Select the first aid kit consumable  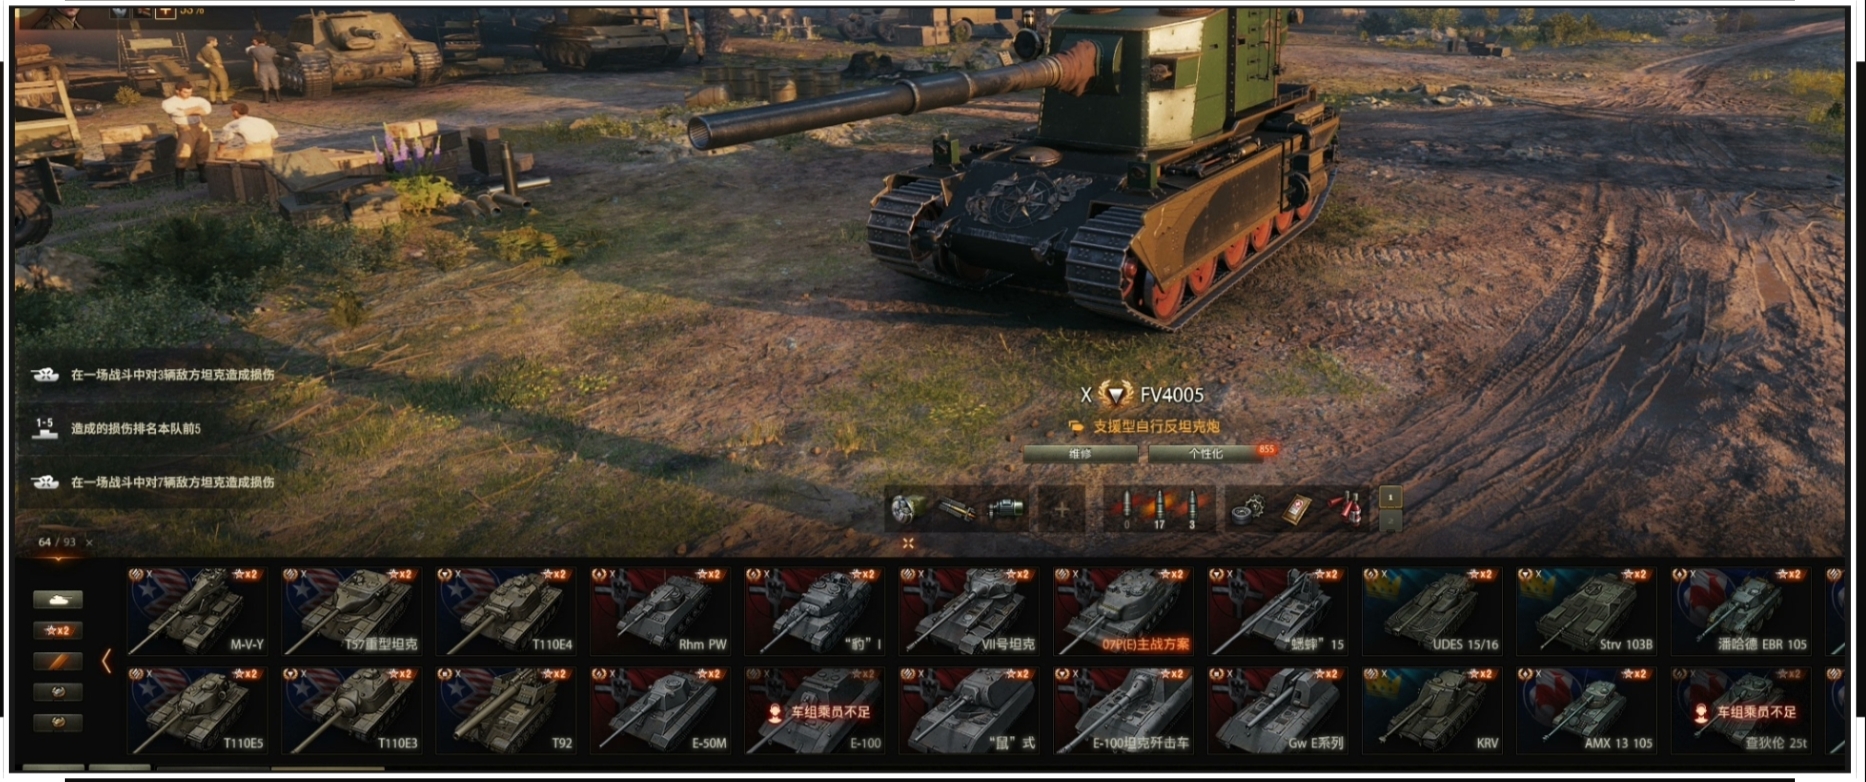point(1299,508)
